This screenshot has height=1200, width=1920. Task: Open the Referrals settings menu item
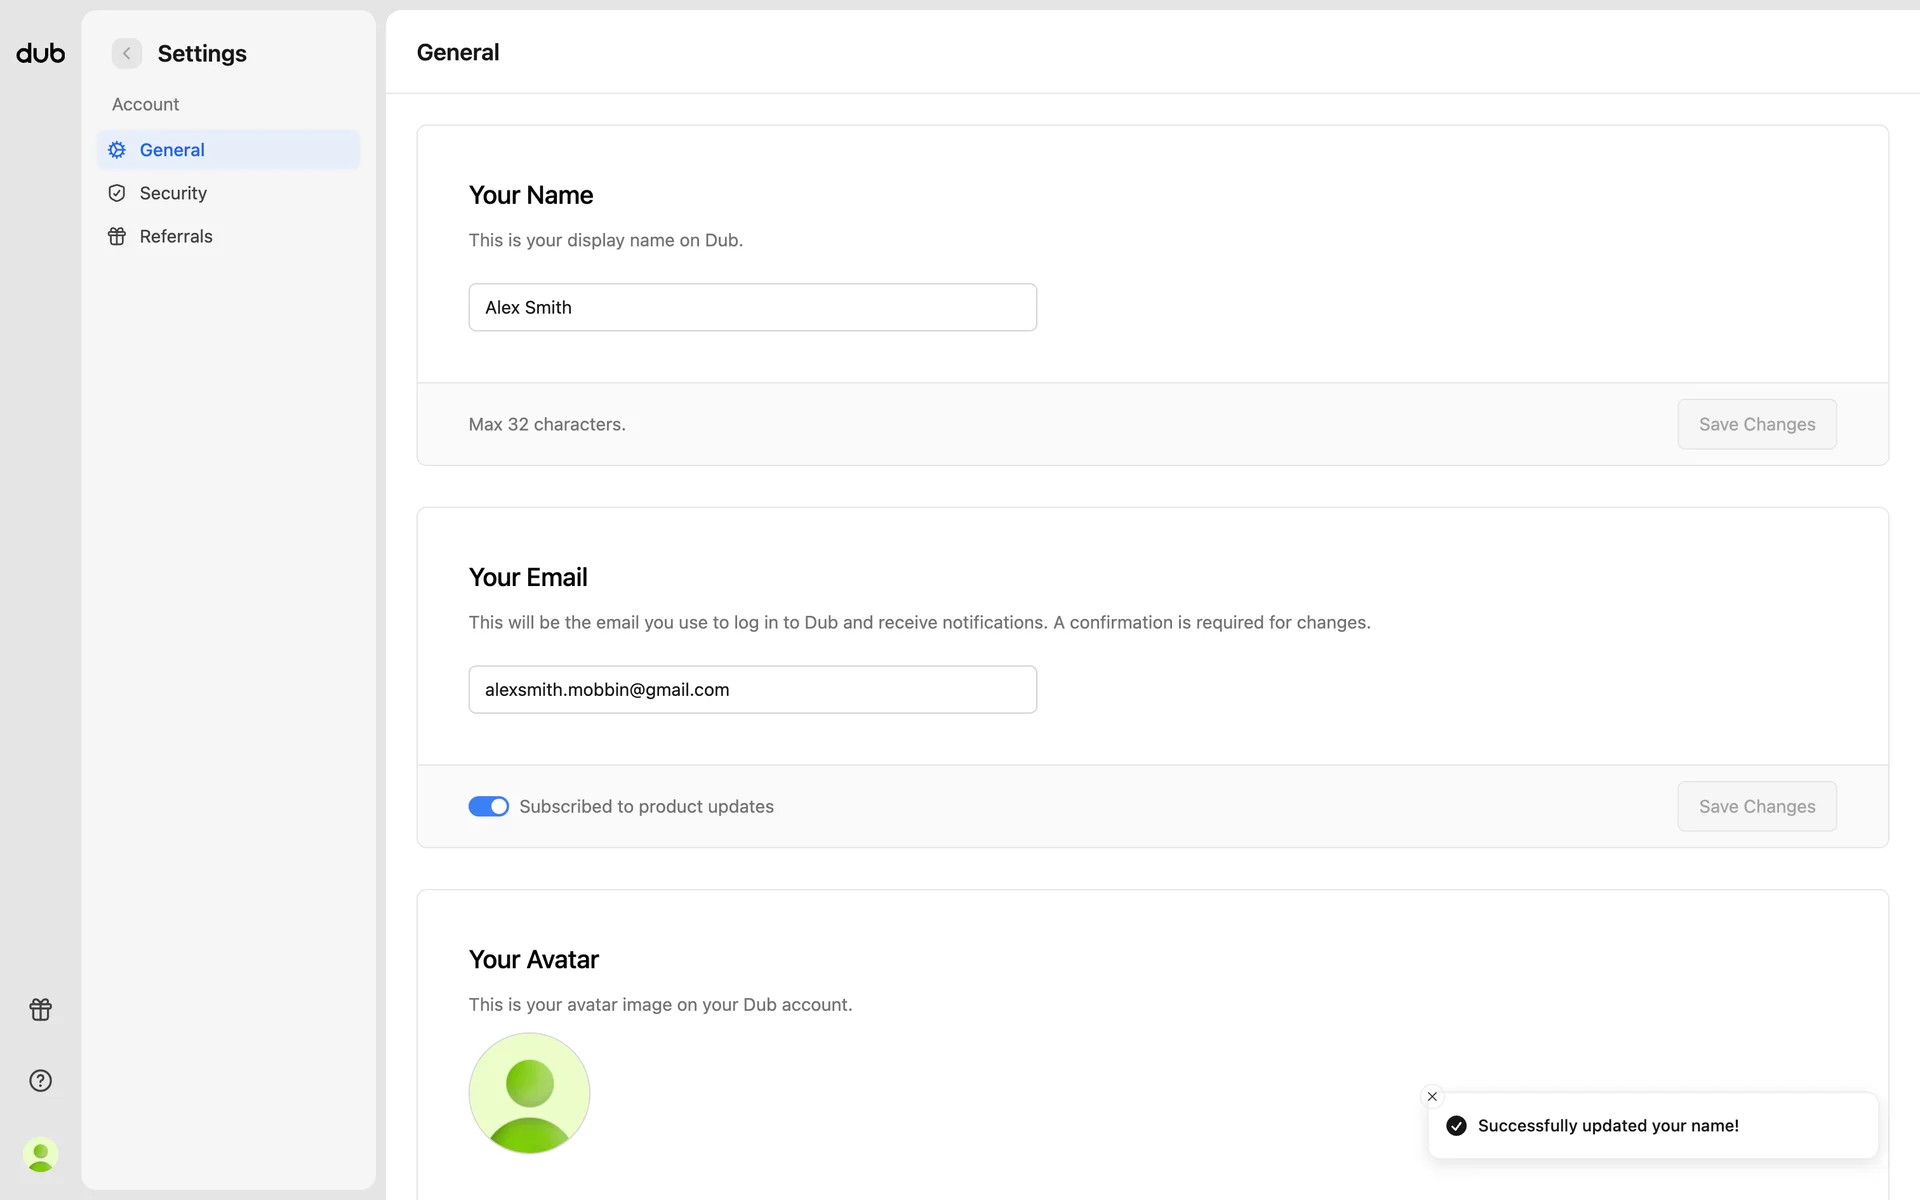click(228, 236)
